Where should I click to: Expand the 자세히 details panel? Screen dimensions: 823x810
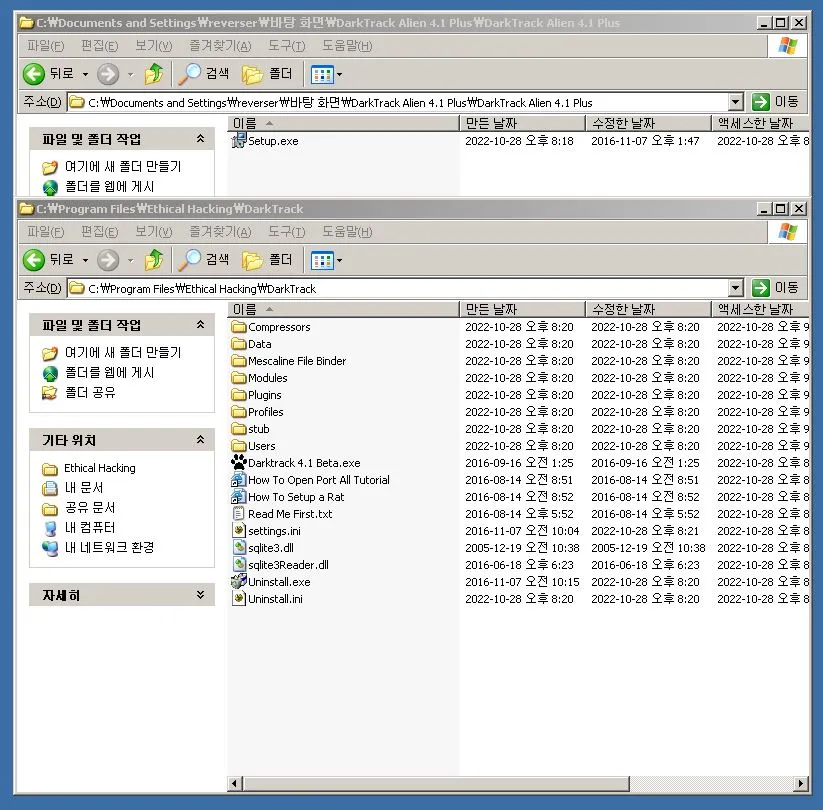(x=201, y=594)
